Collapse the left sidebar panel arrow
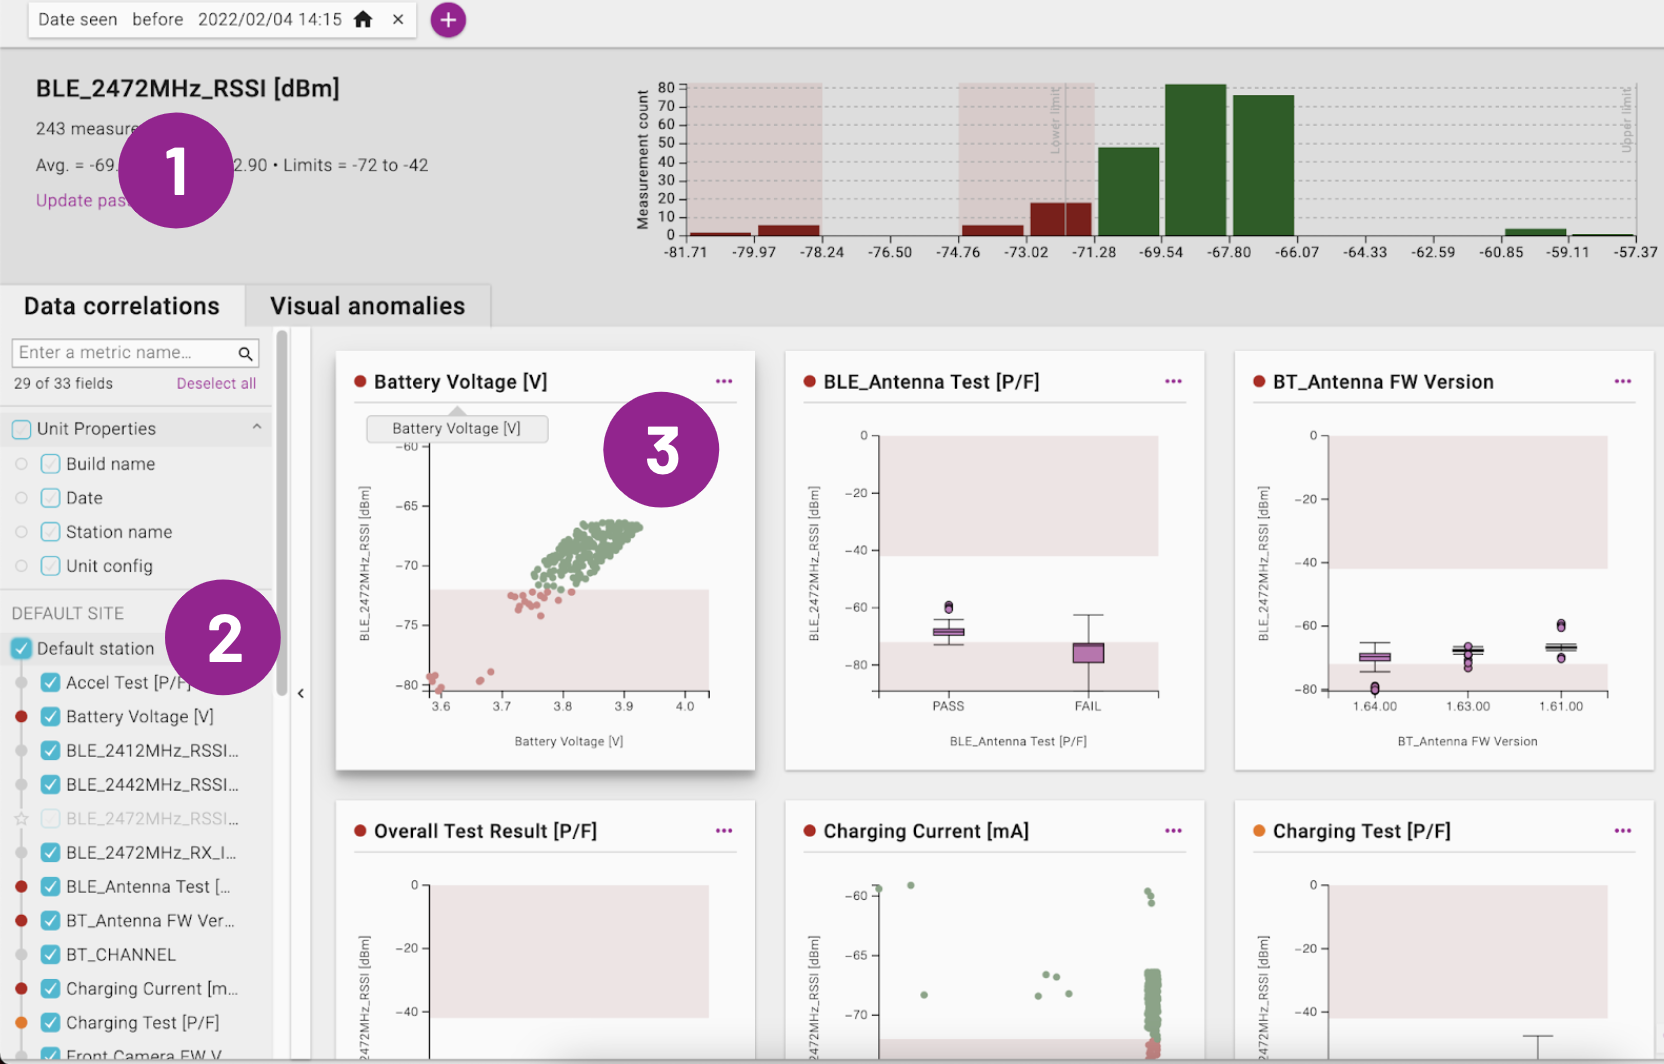This screenshot has width=1664, height=1064. 300,693
